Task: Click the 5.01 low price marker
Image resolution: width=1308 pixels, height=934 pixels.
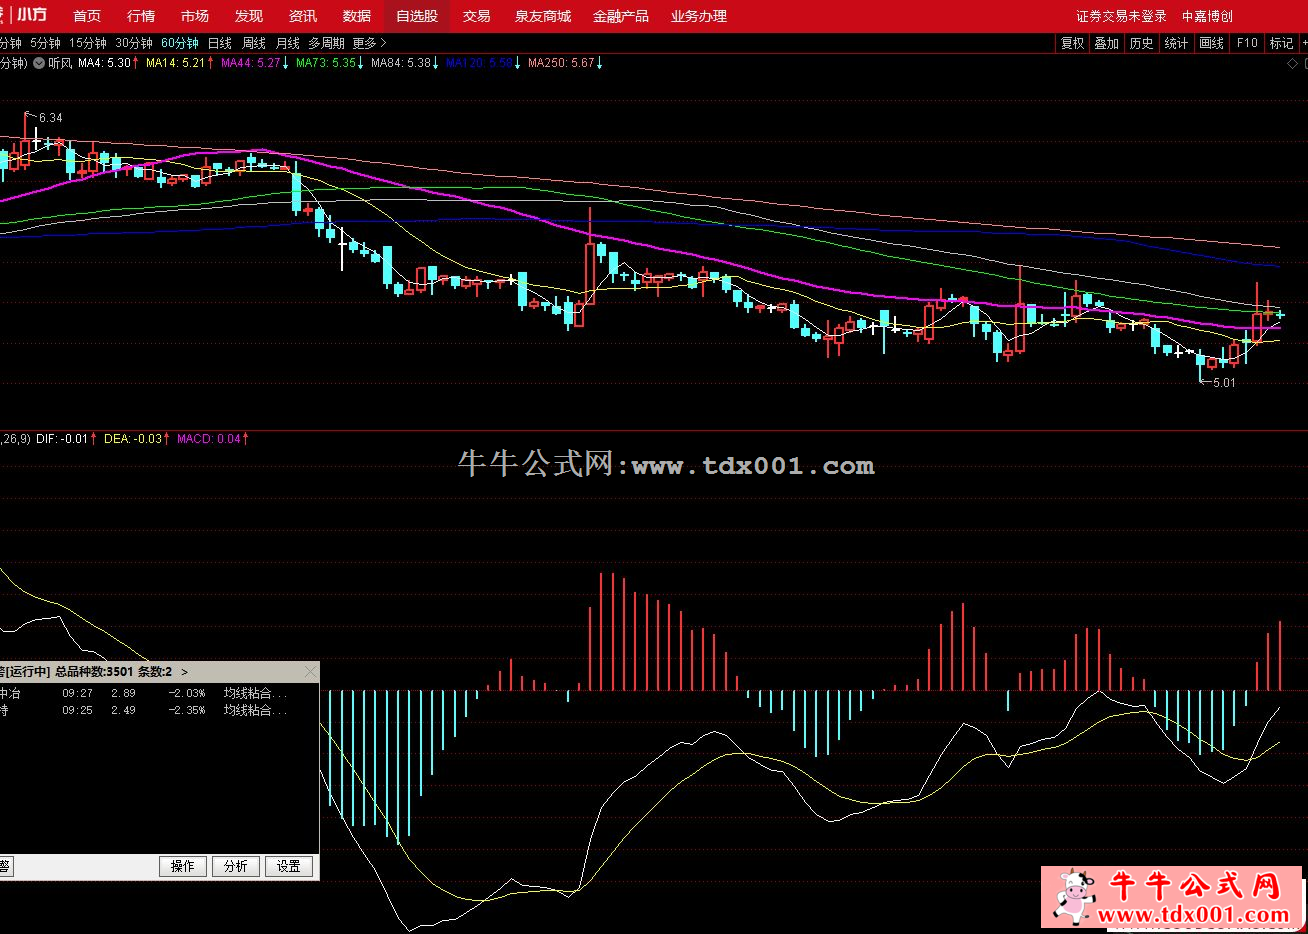Action: click(1224, 382)
